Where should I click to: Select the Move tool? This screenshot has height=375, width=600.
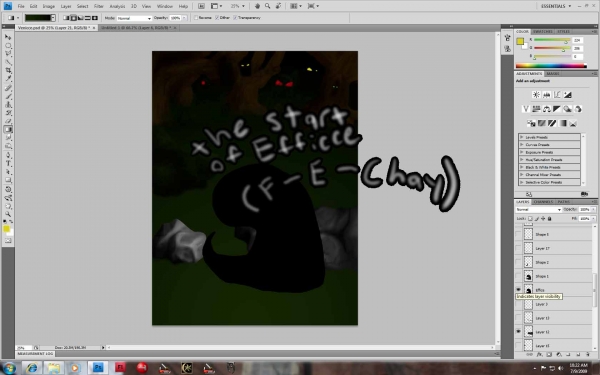(8, 37)
